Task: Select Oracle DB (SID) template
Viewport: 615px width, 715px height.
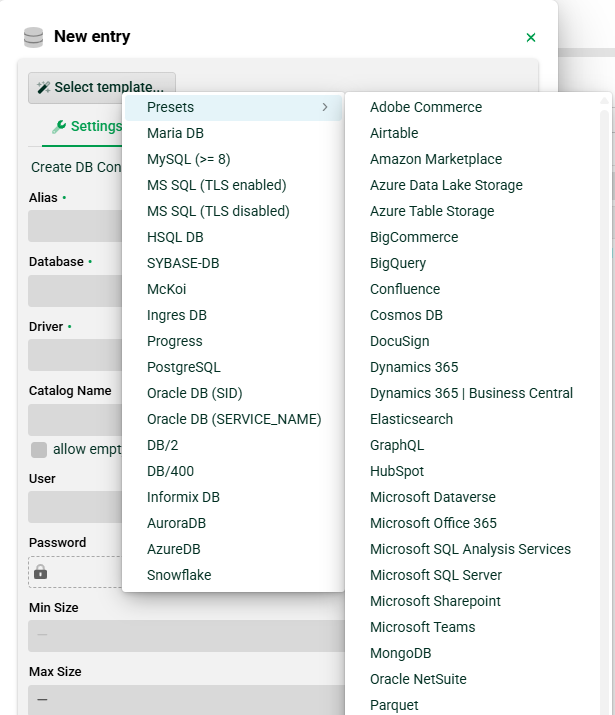Action: coord(233,393)
